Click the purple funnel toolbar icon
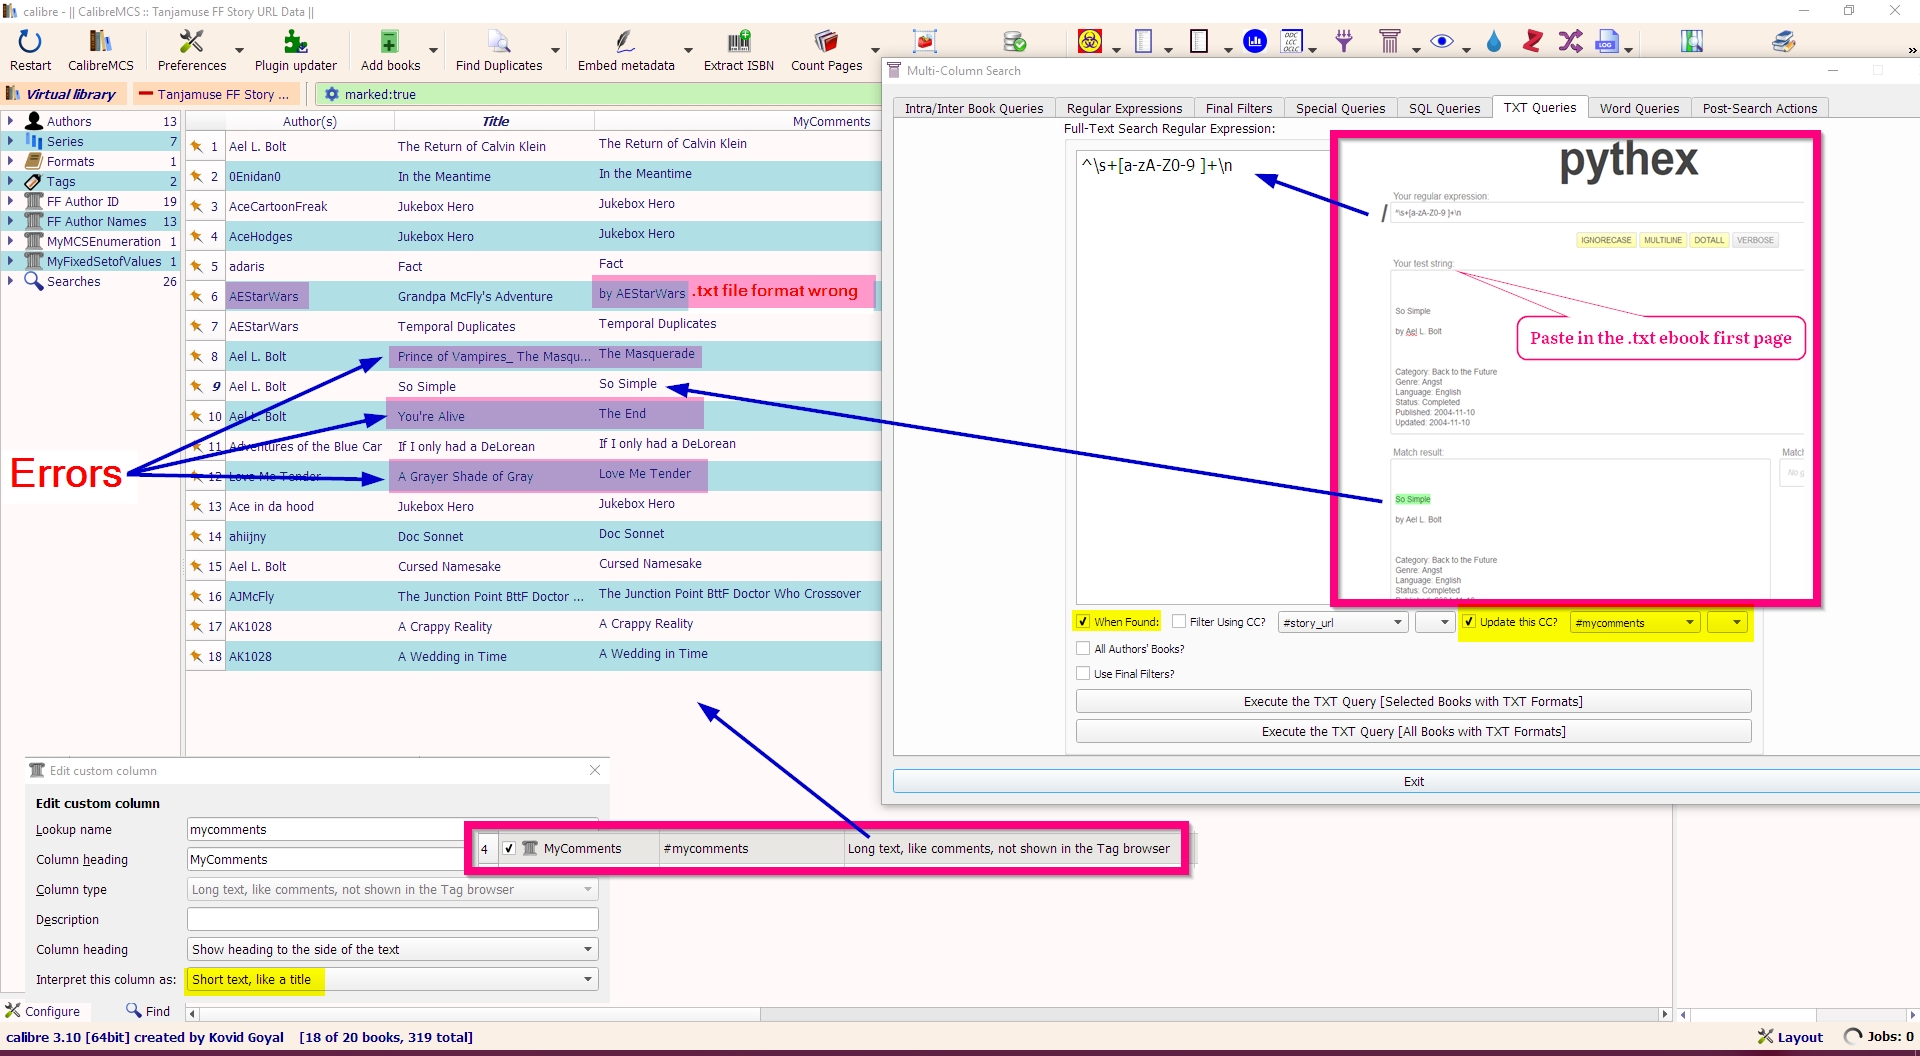 (1344, 41)
